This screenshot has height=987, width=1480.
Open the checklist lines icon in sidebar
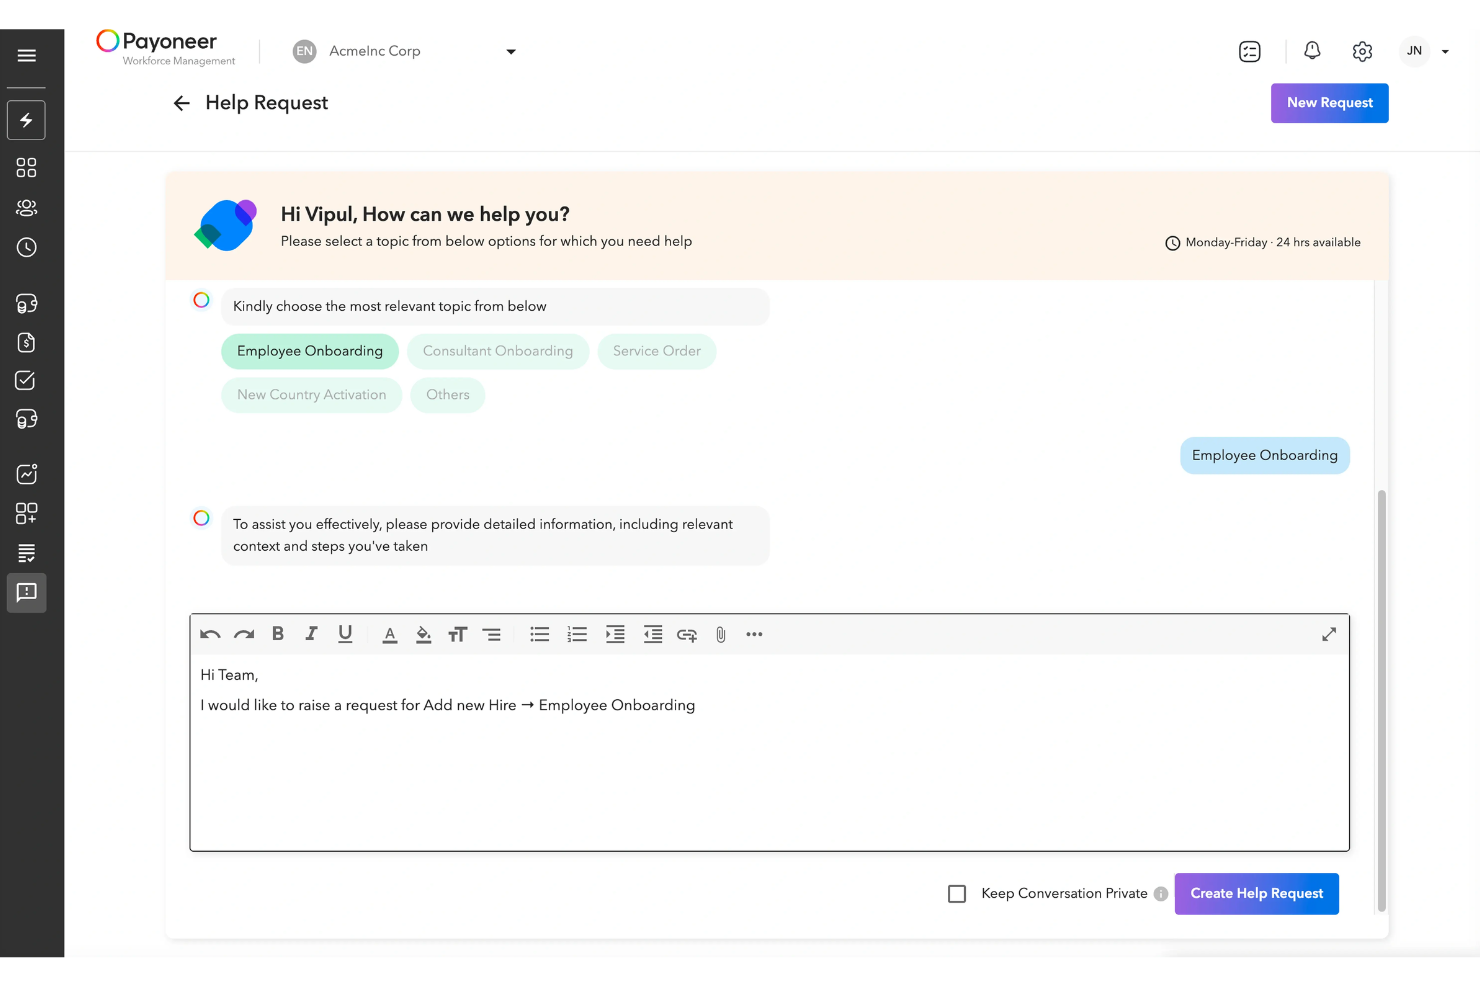[27, 553]
